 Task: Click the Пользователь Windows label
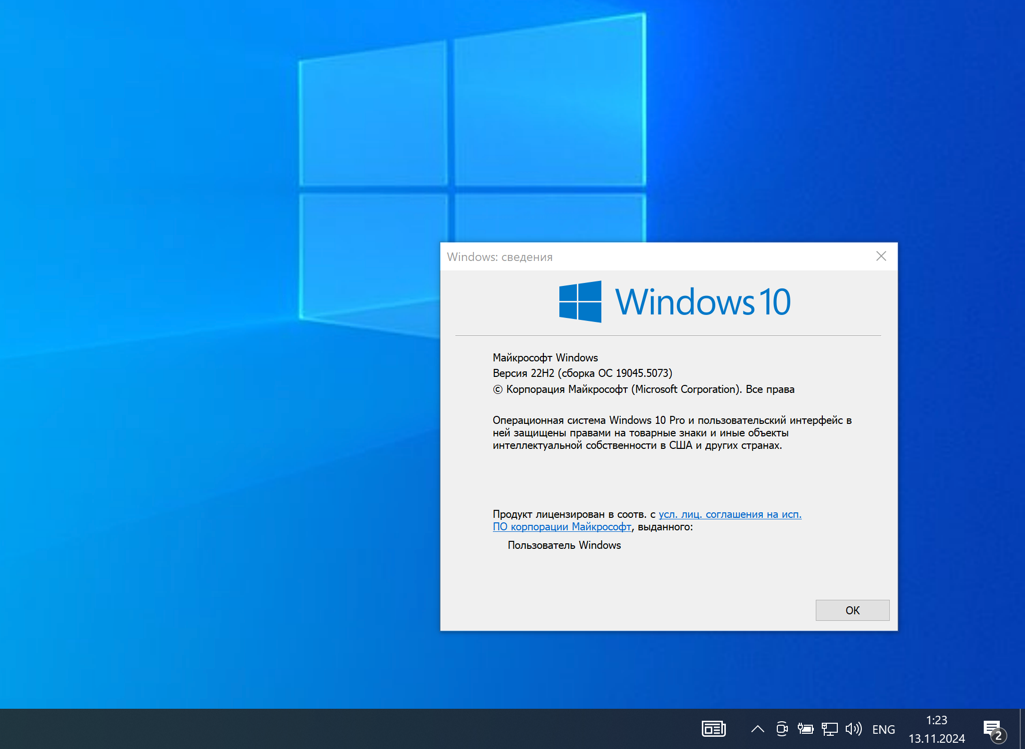[564, 545]
